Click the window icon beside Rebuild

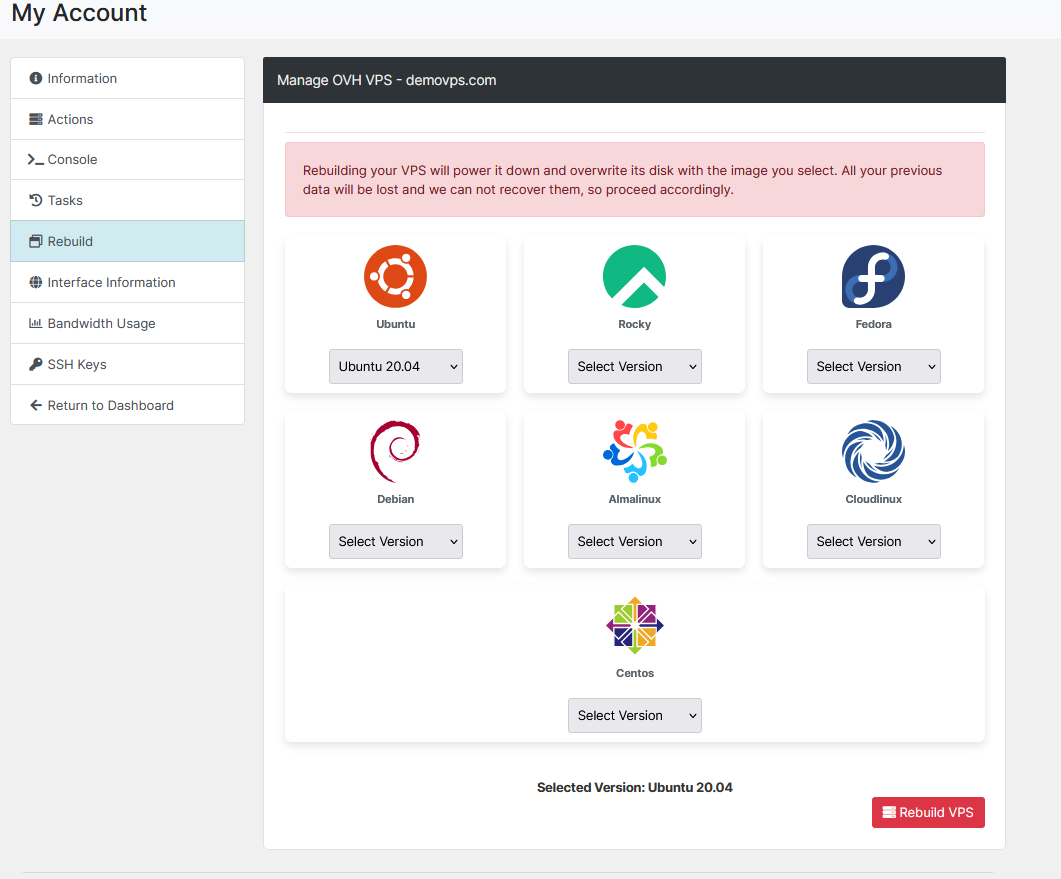click(36, 242)
